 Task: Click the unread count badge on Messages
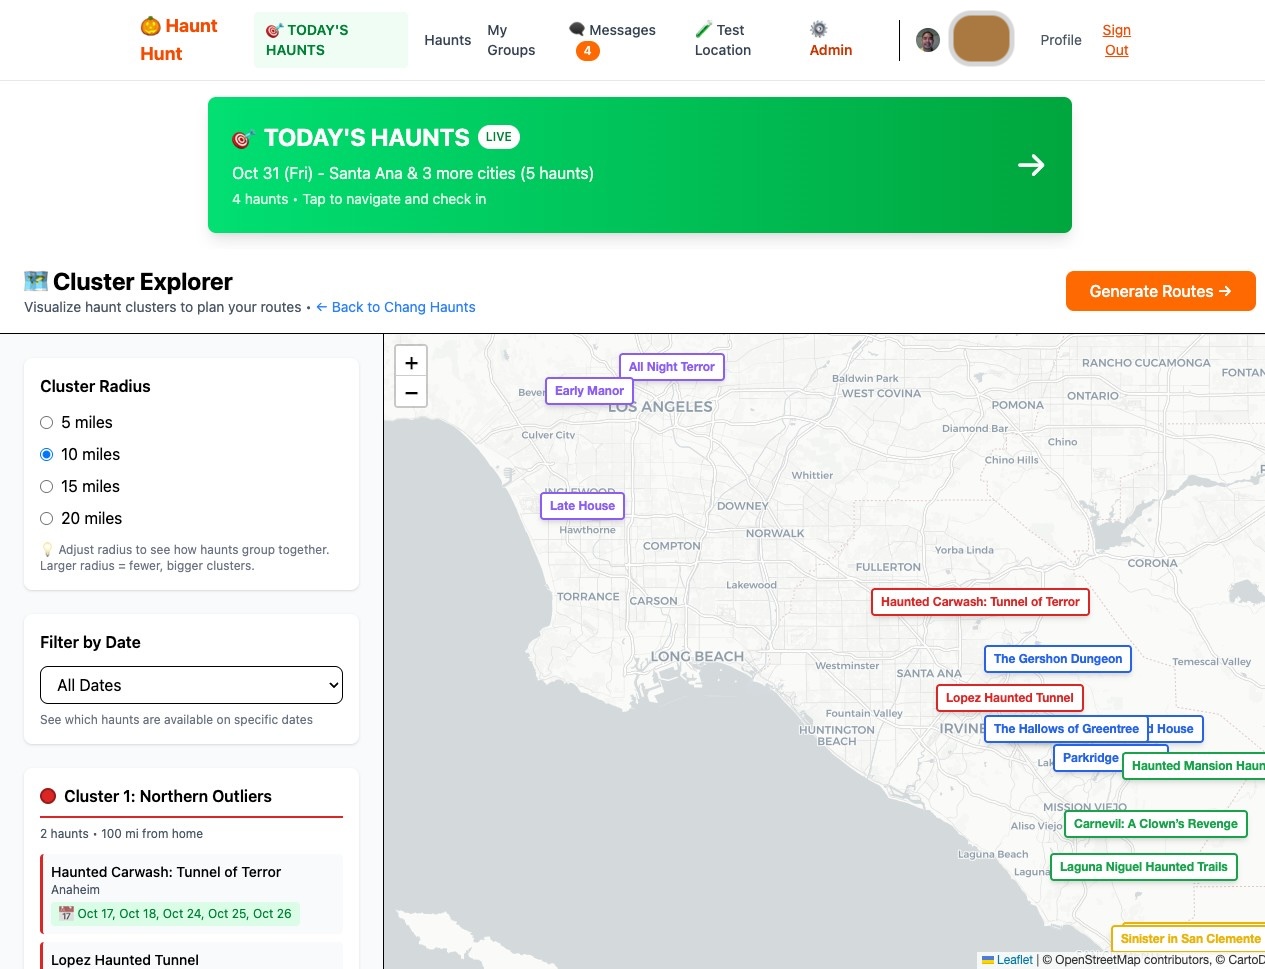click(588, 48)
